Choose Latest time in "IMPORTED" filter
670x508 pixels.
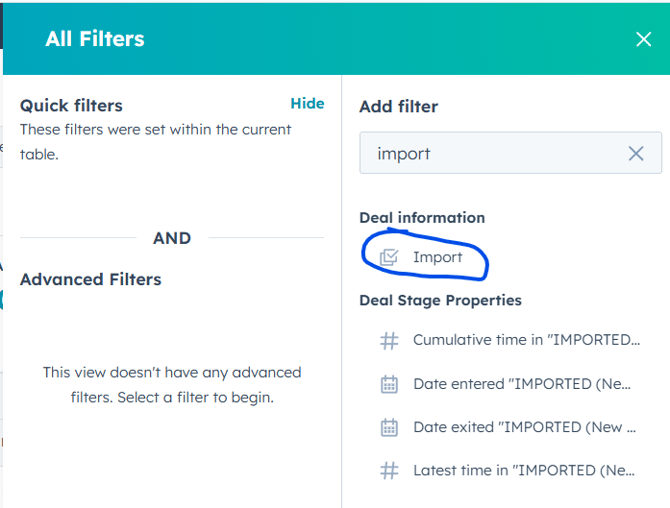[x=524, y=470]
